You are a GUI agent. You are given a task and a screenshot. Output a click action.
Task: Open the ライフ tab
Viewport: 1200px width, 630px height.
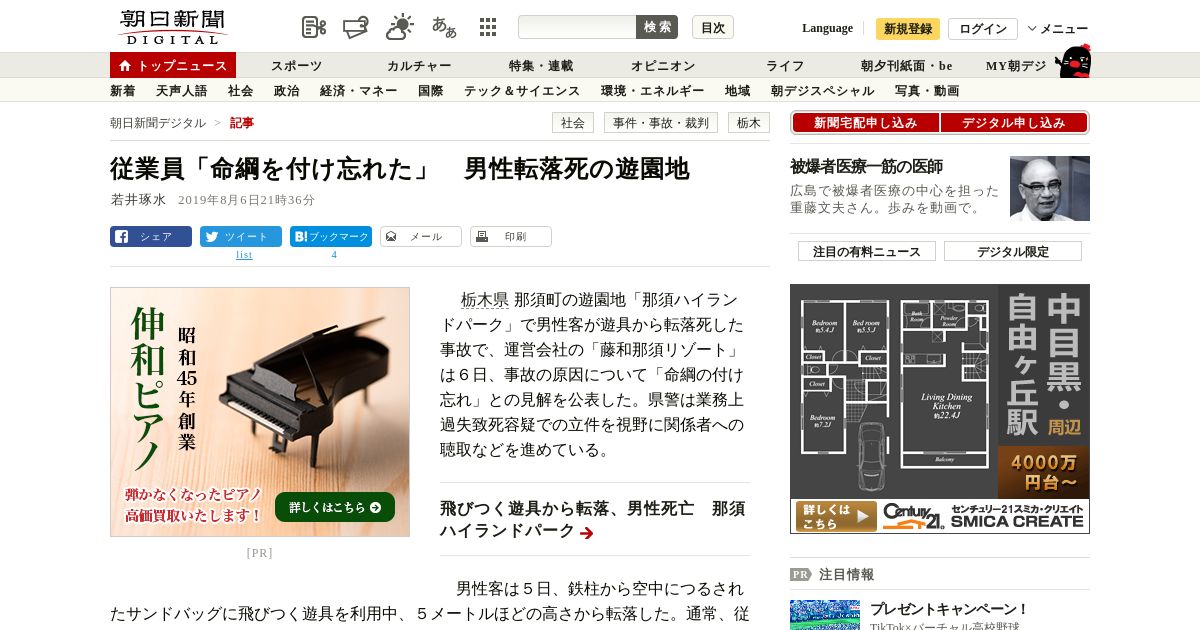click(x=785, y=66)
